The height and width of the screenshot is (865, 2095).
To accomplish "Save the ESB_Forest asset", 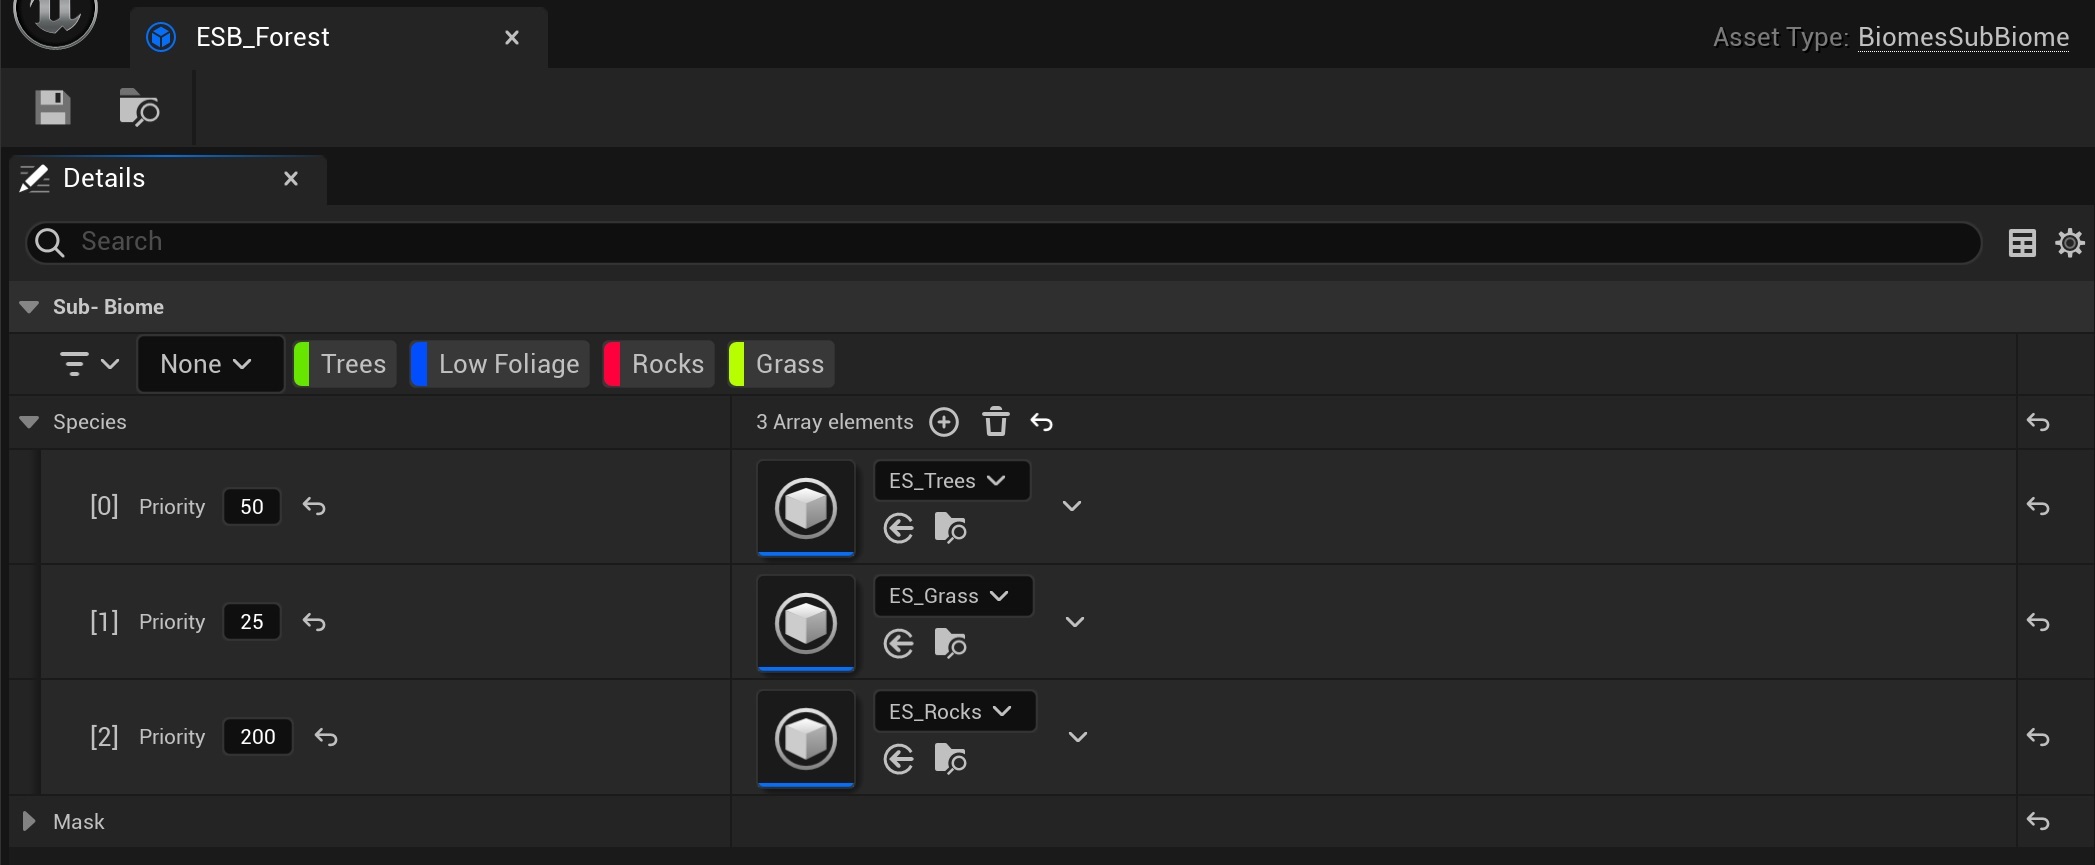I will [x=53, y=107].
